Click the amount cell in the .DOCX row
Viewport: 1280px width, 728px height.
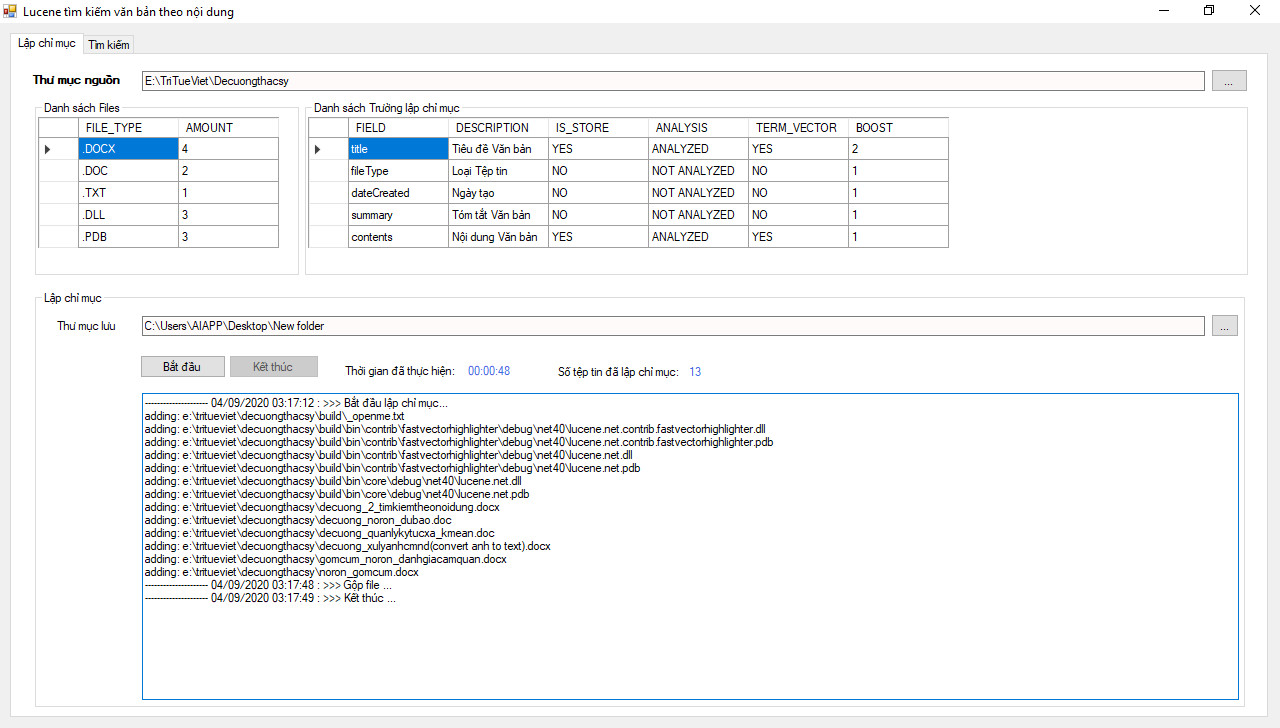coord(229,149)
